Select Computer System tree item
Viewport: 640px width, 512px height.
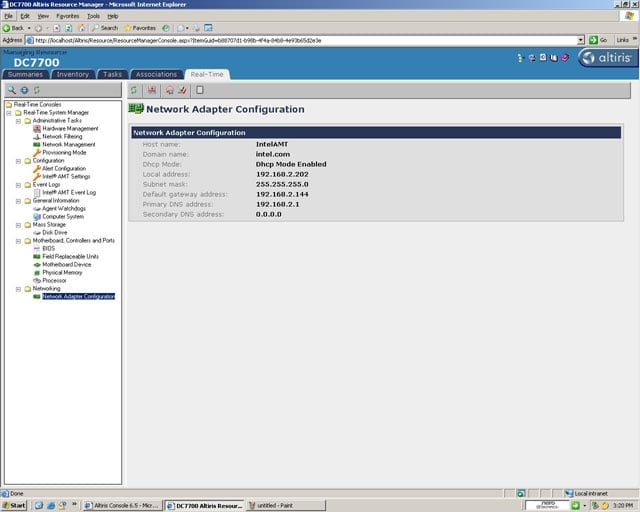pos(63,216)
